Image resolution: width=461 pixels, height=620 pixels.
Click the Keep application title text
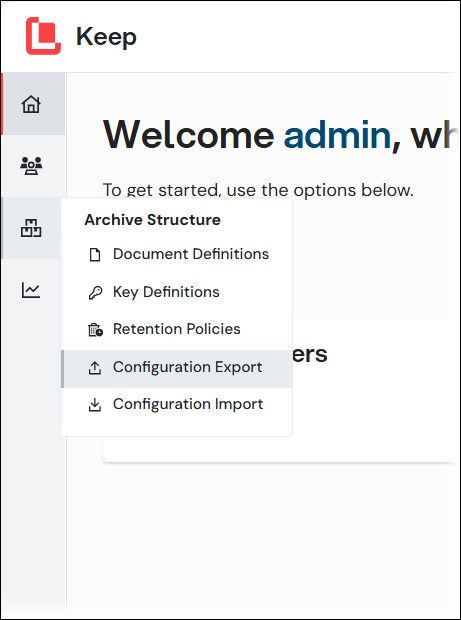tap(106, 37)
